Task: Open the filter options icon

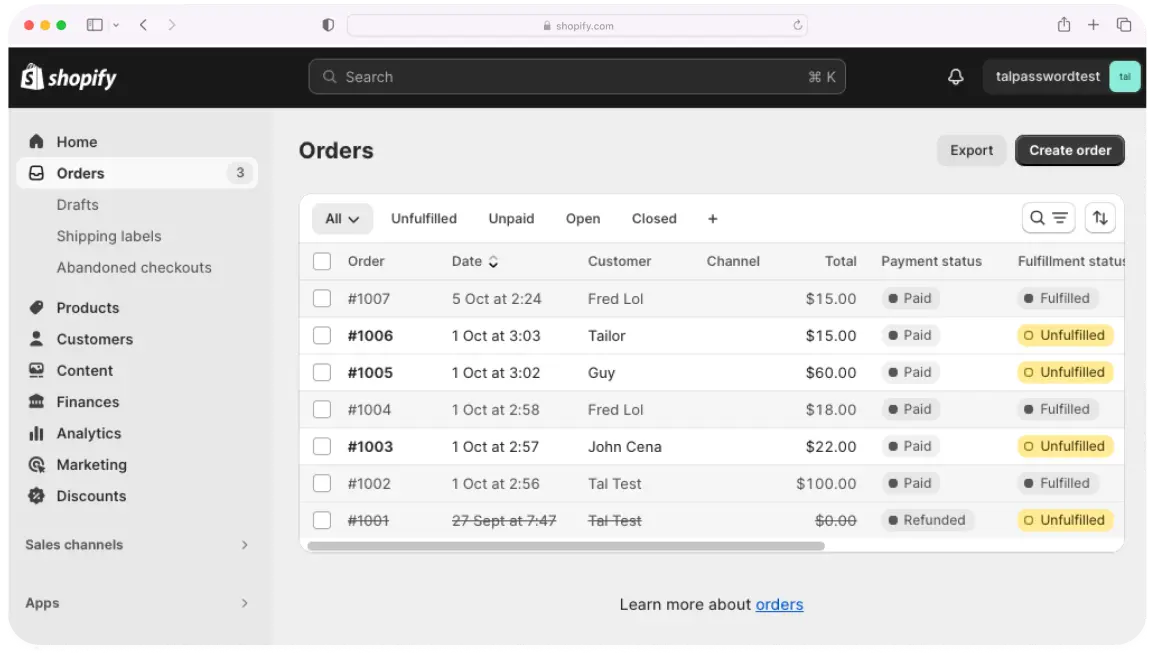Action: [1058, 217]
